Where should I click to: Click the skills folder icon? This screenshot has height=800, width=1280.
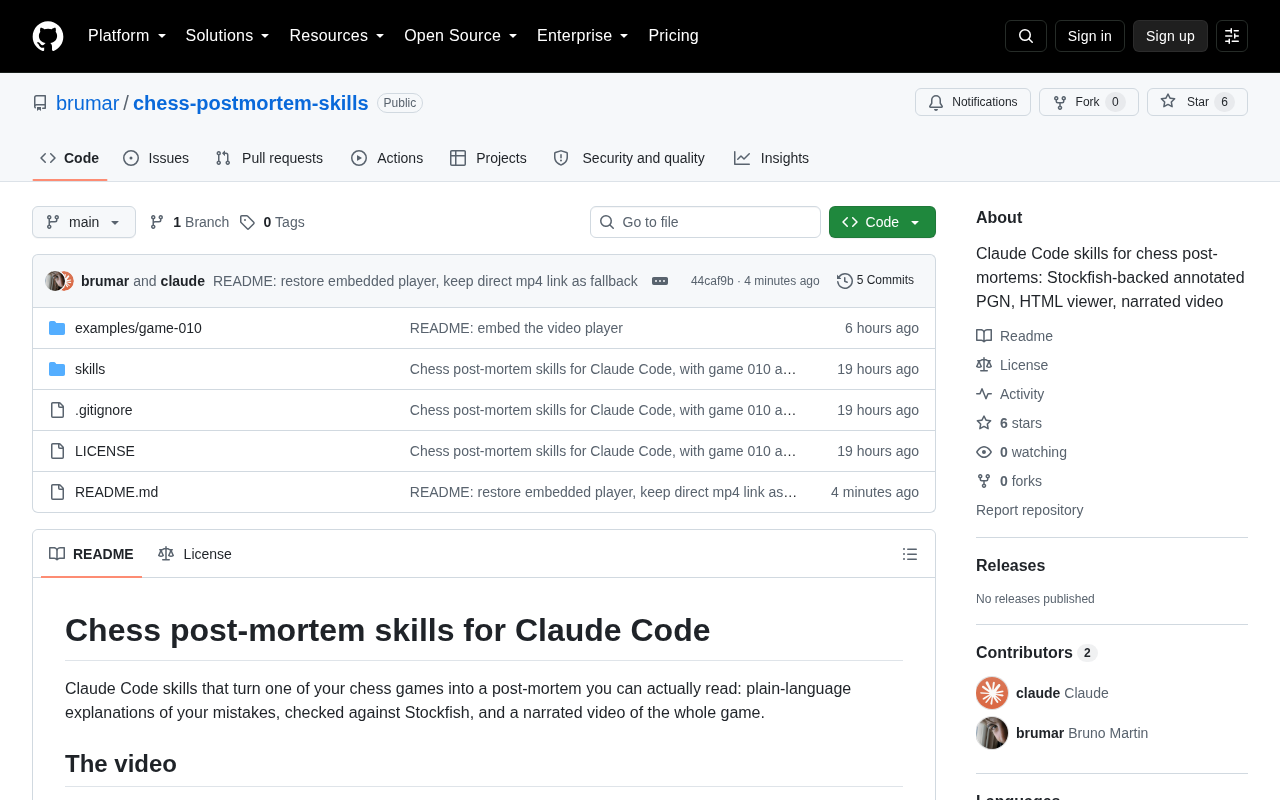pos(57,369)
